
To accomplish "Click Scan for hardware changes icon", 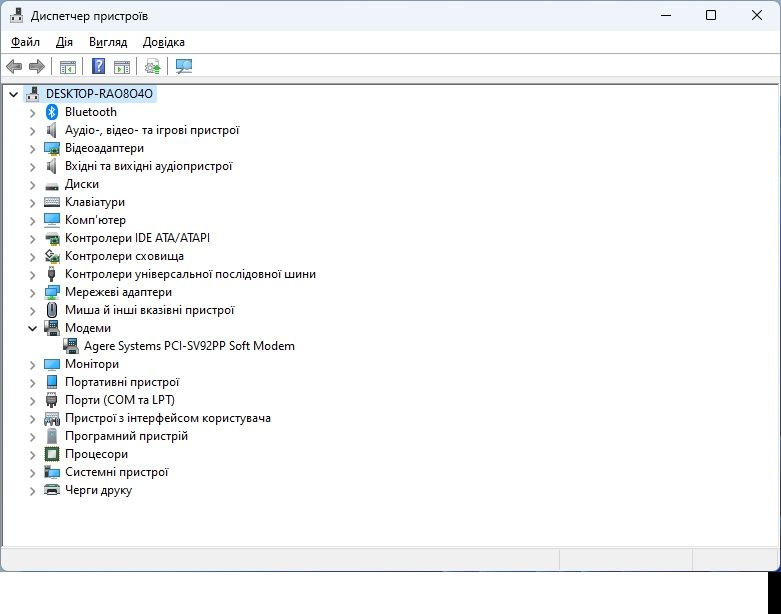I will (184, 66).
